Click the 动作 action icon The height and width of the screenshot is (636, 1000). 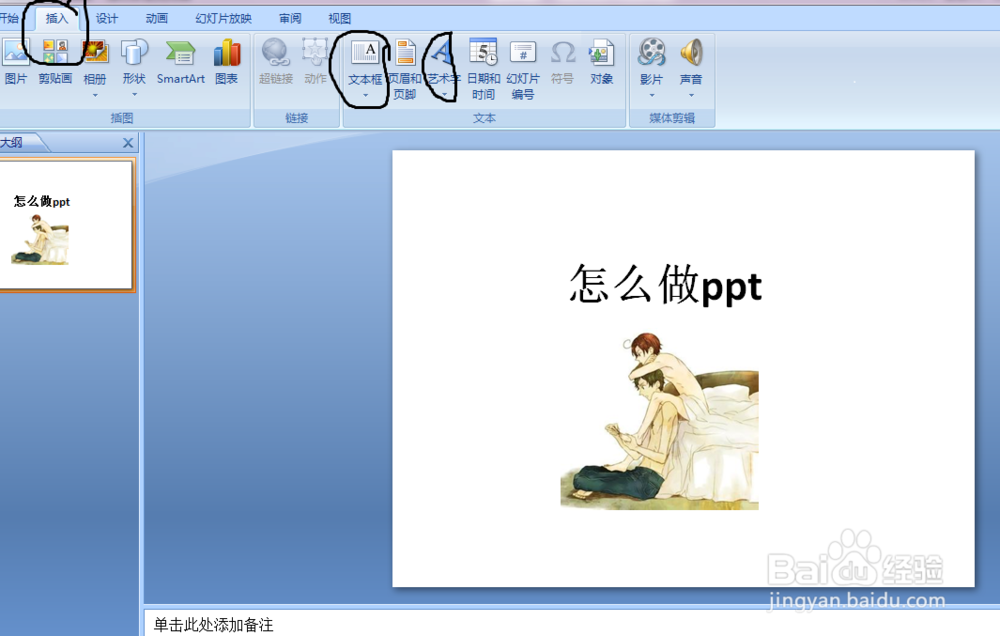pyautogui.click(x=315, y=61)
